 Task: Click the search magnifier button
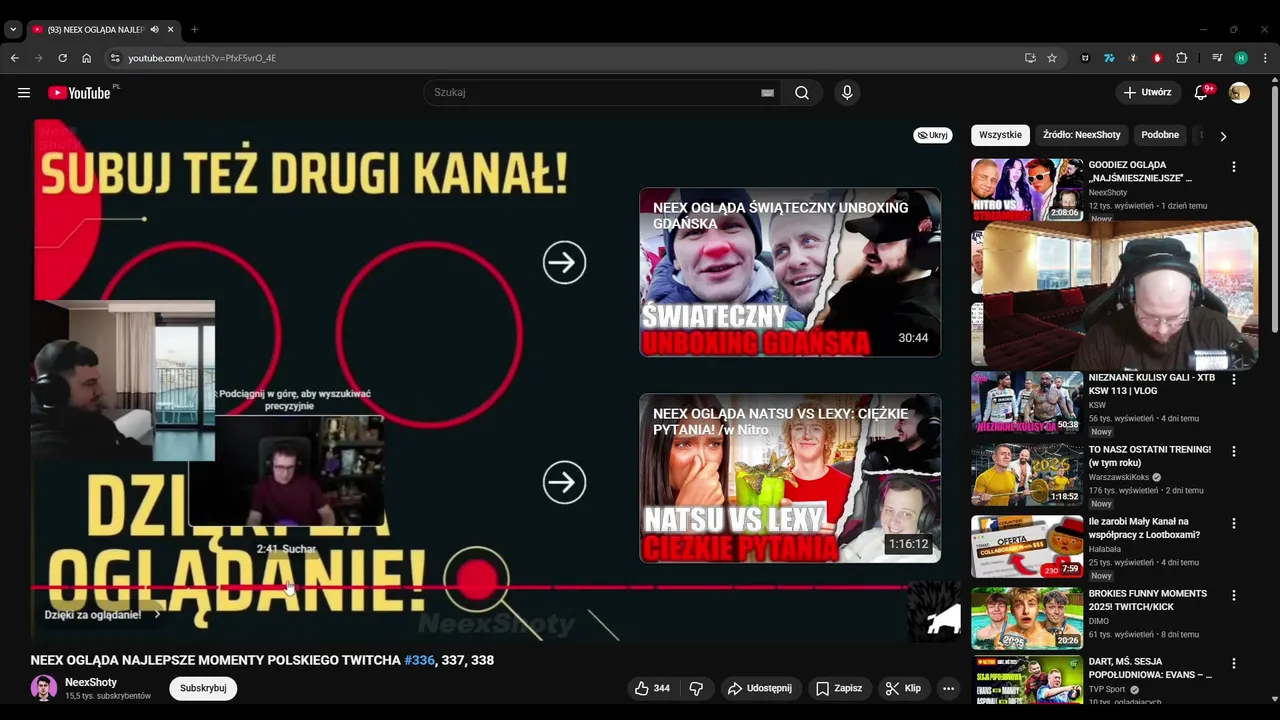point(802,93)
